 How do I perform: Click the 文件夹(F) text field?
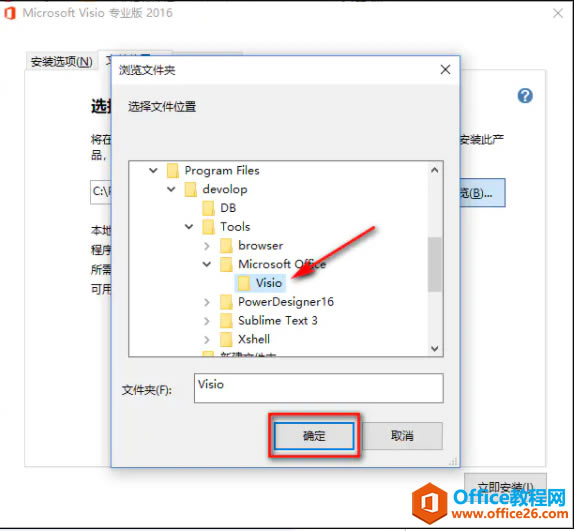(x=319, y=388)
